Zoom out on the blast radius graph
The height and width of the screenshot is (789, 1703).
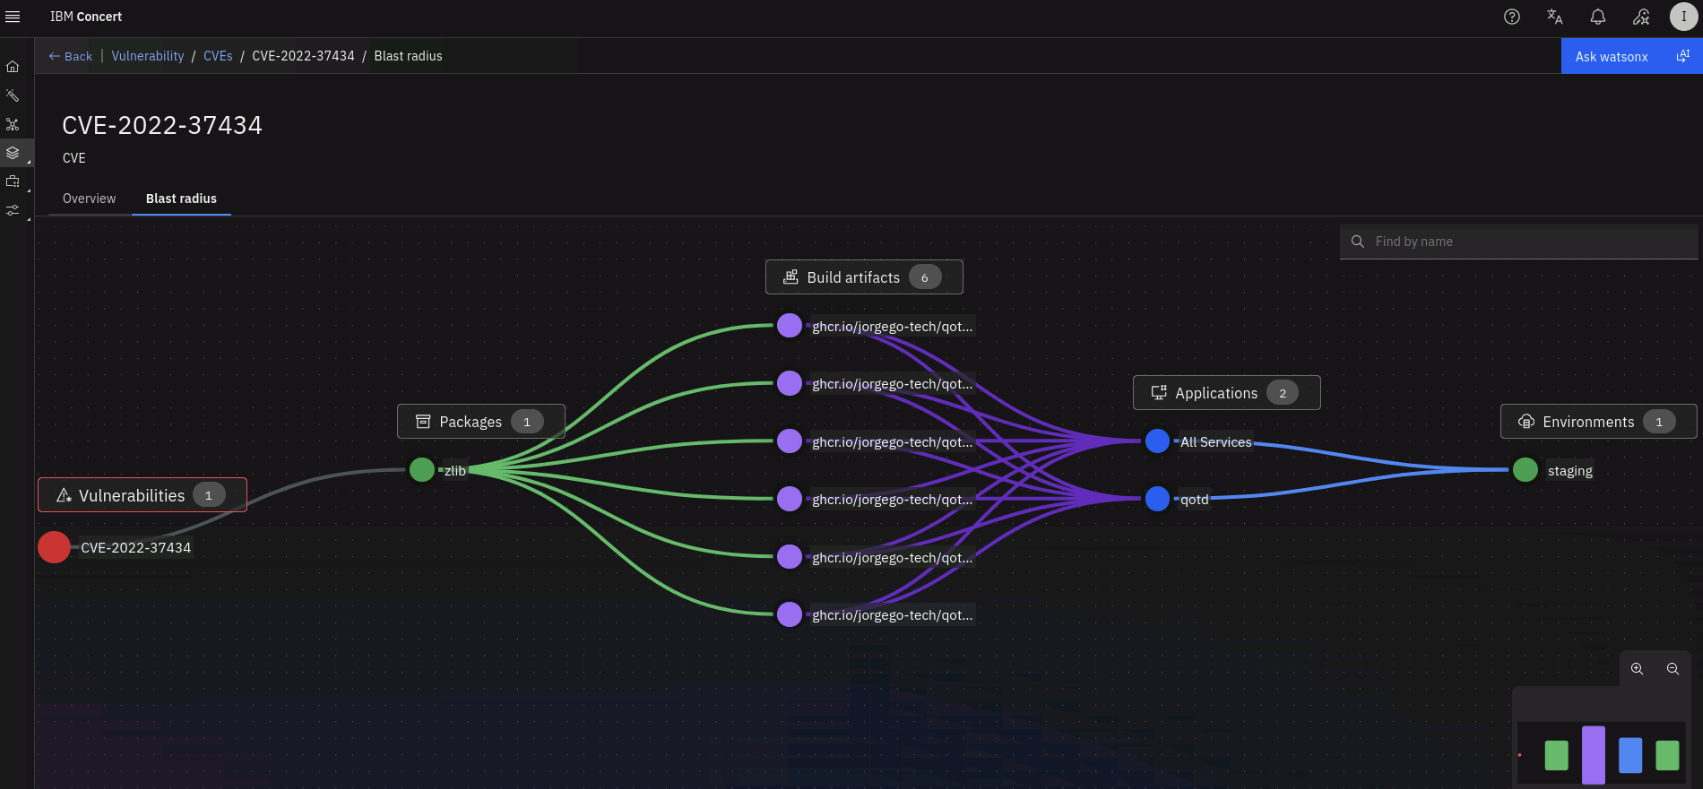coord(1672,669)
